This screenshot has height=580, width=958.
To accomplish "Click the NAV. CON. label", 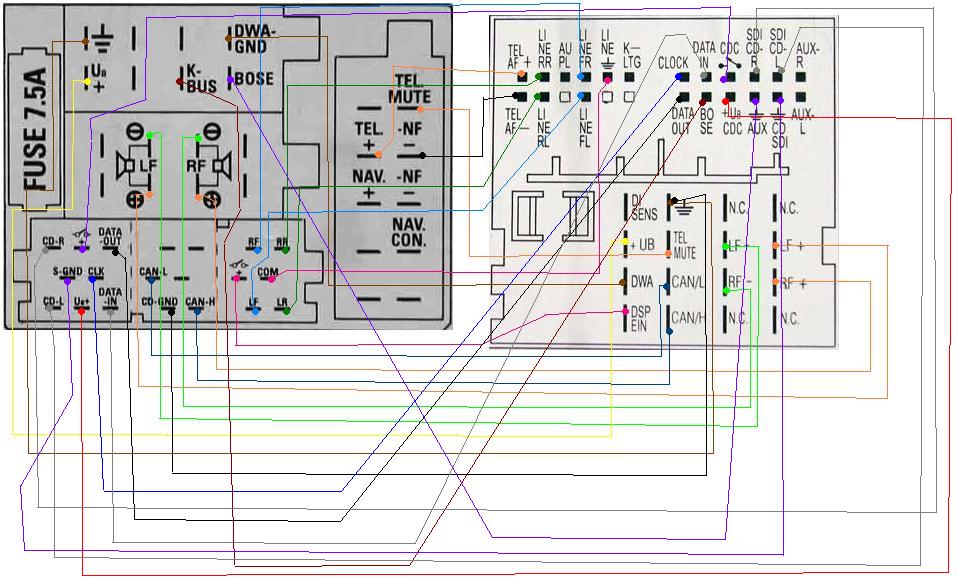I will 409,232.
